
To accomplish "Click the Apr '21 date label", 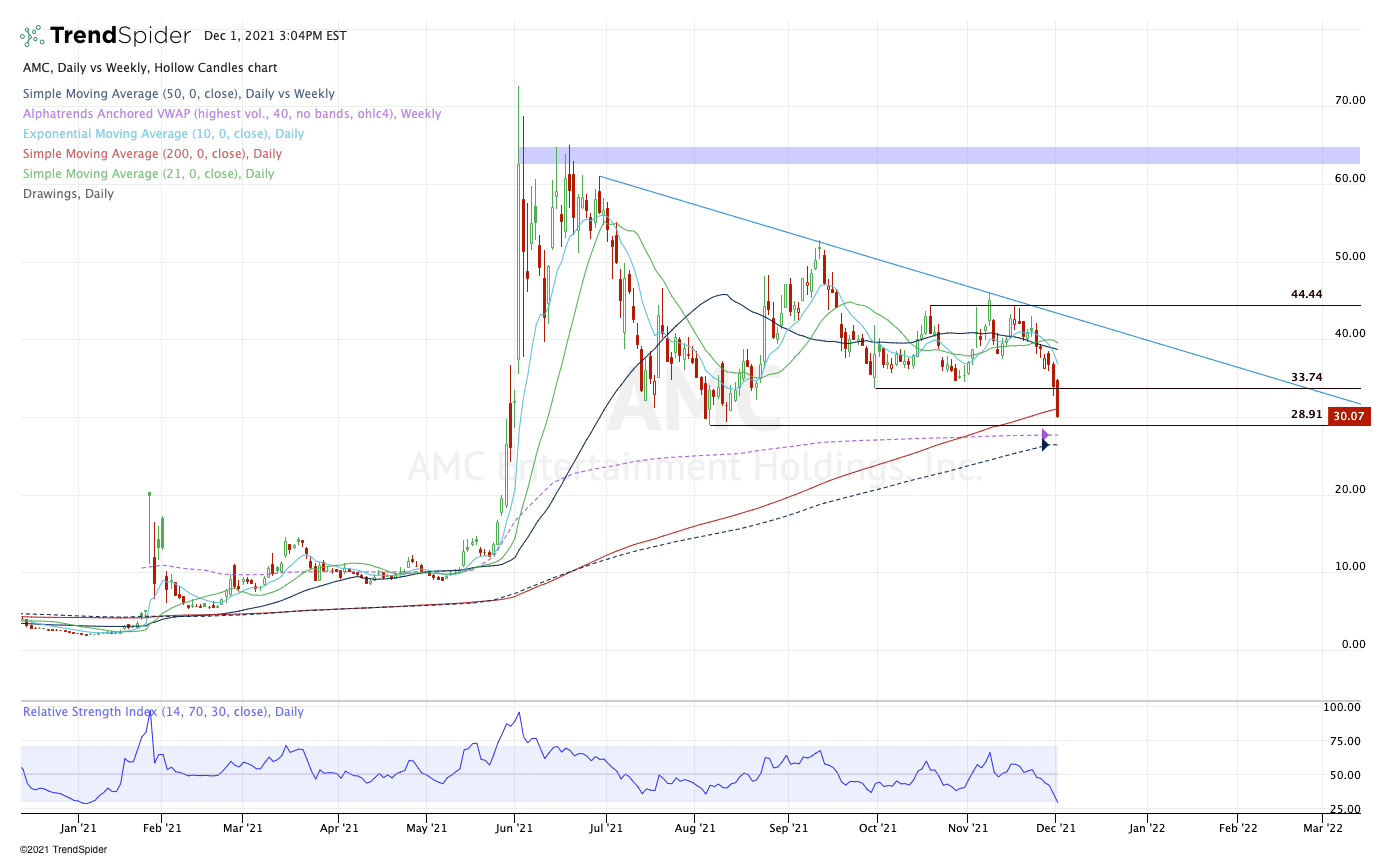I will click(339, 829).
